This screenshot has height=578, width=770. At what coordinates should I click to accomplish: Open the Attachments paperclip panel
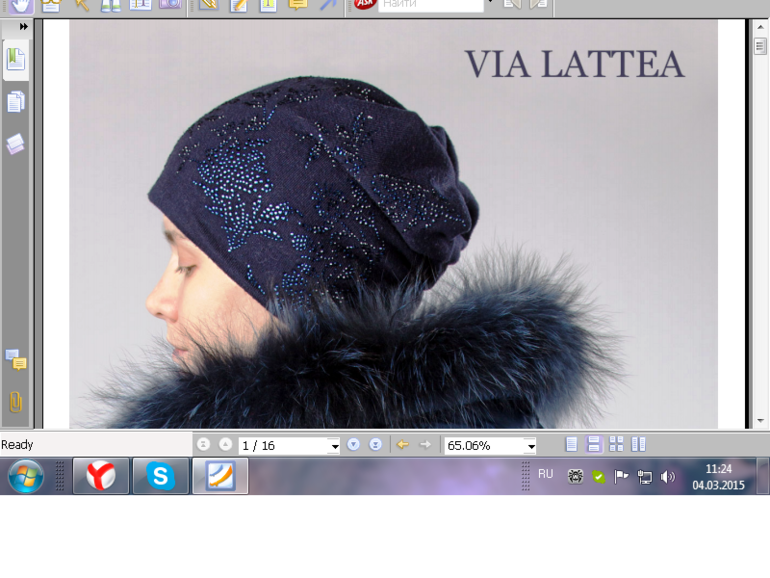(16, 402)
